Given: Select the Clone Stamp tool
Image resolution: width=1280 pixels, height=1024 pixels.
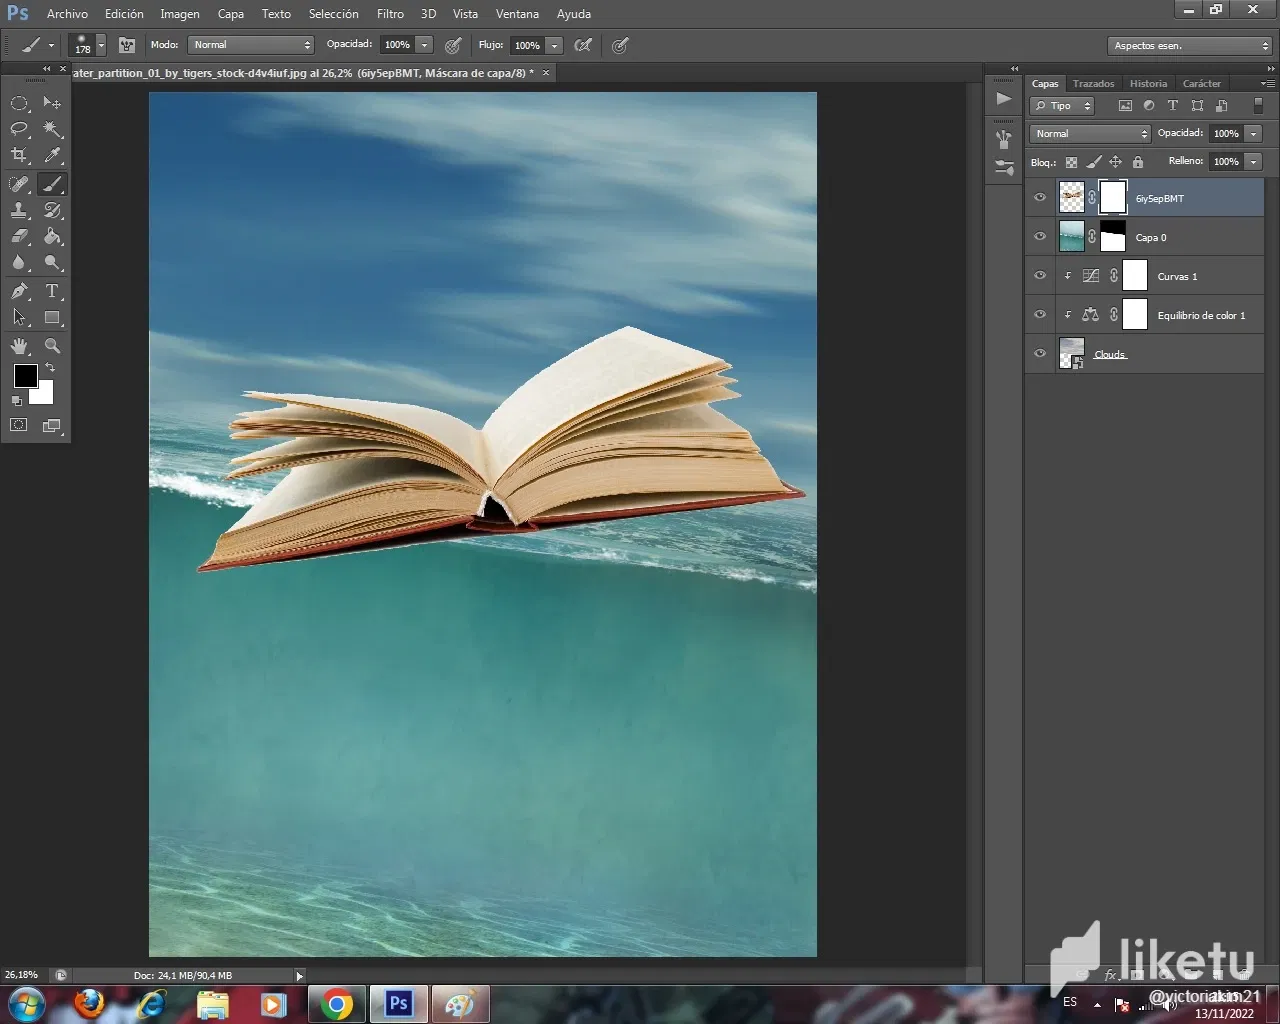Looking at the screenshot, I should tap(19, 210).
